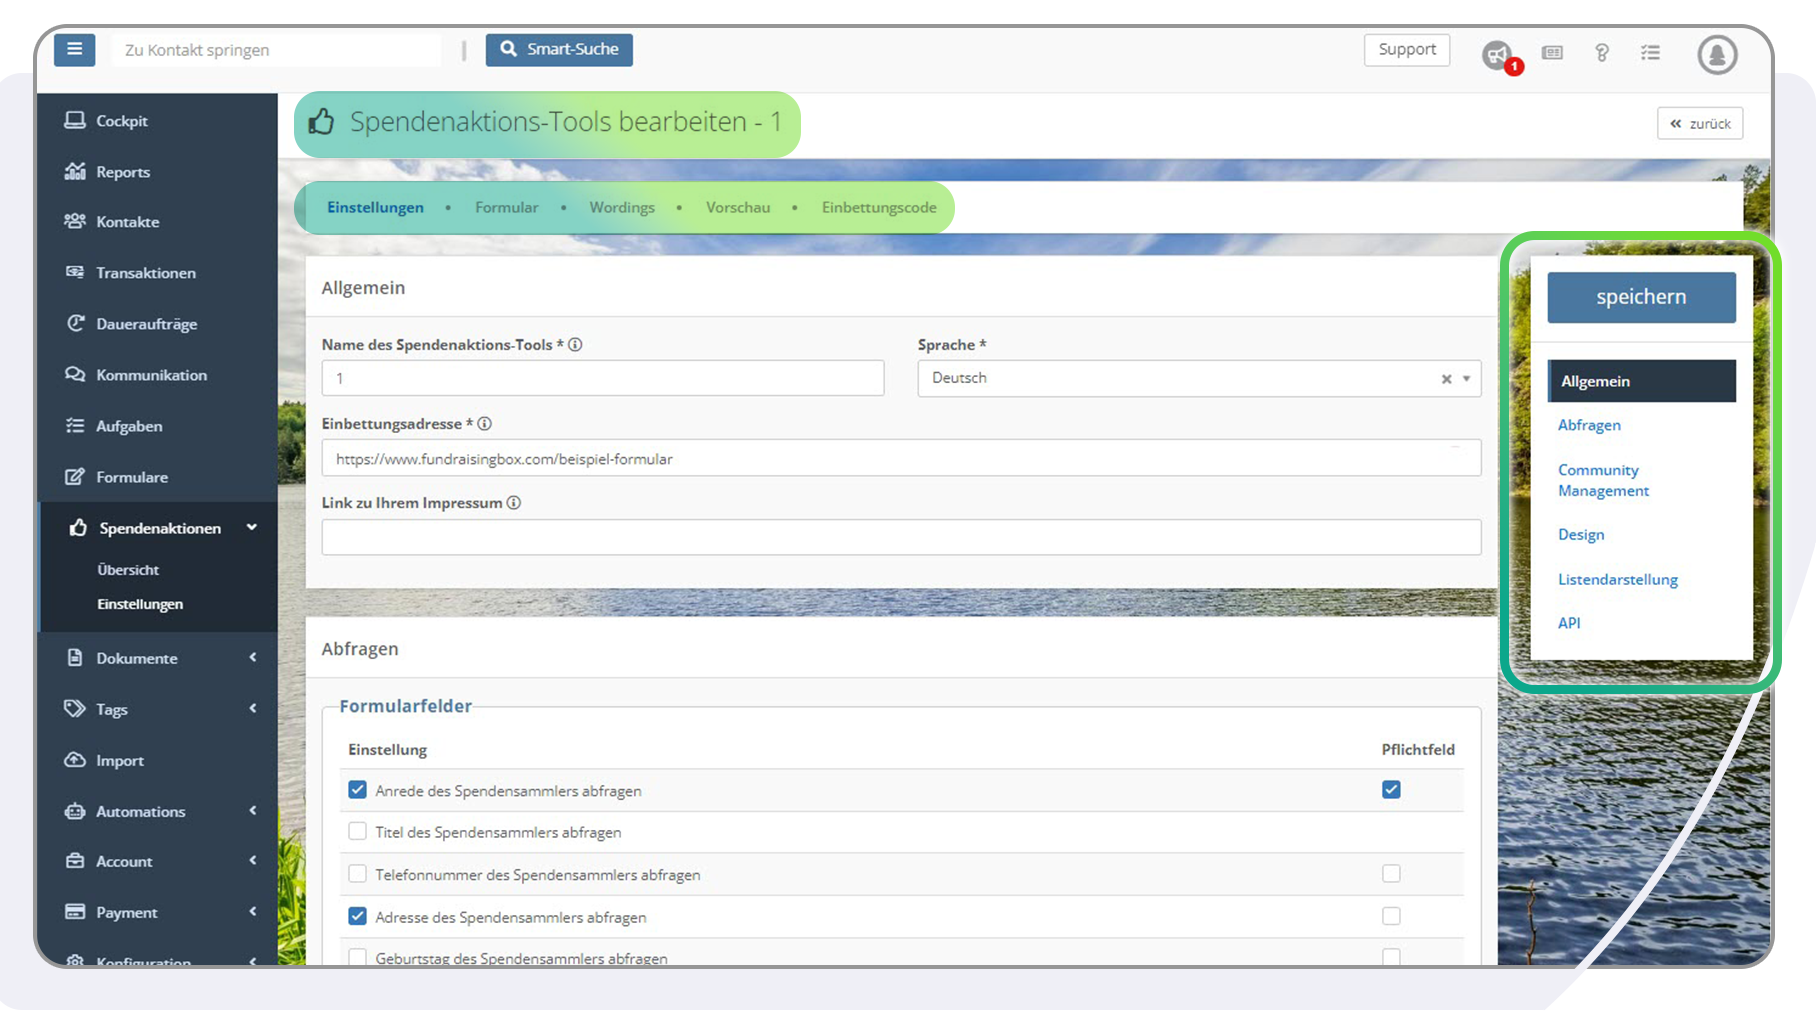The image size is (1816, 1023).
Task: Clear the Deutsch language selection
Action: pyautogui.click(x=1446, y=379)
